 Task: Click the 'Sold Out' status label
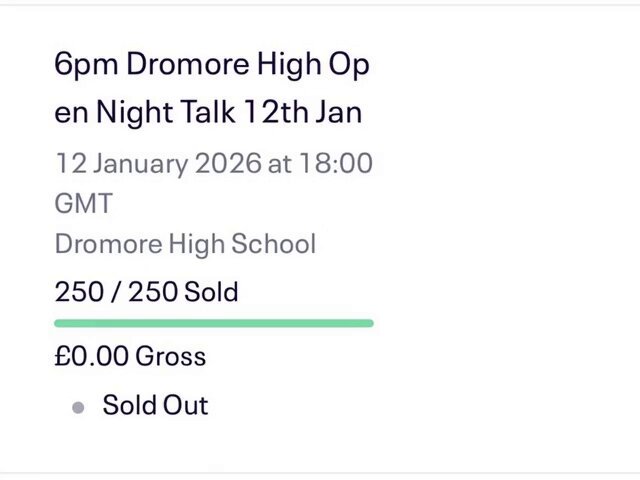click(156, 405)
